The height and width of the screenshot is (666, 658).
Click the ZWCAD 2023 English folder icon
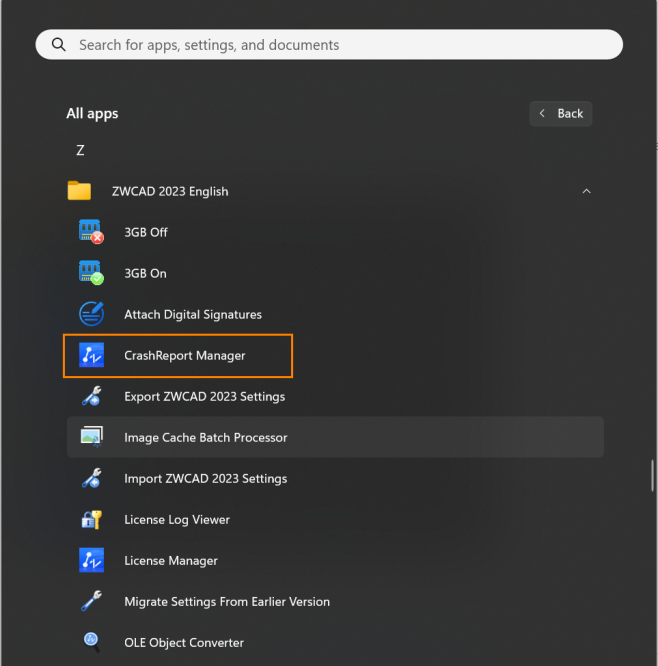pyautogui.click(x=79, y=191)
